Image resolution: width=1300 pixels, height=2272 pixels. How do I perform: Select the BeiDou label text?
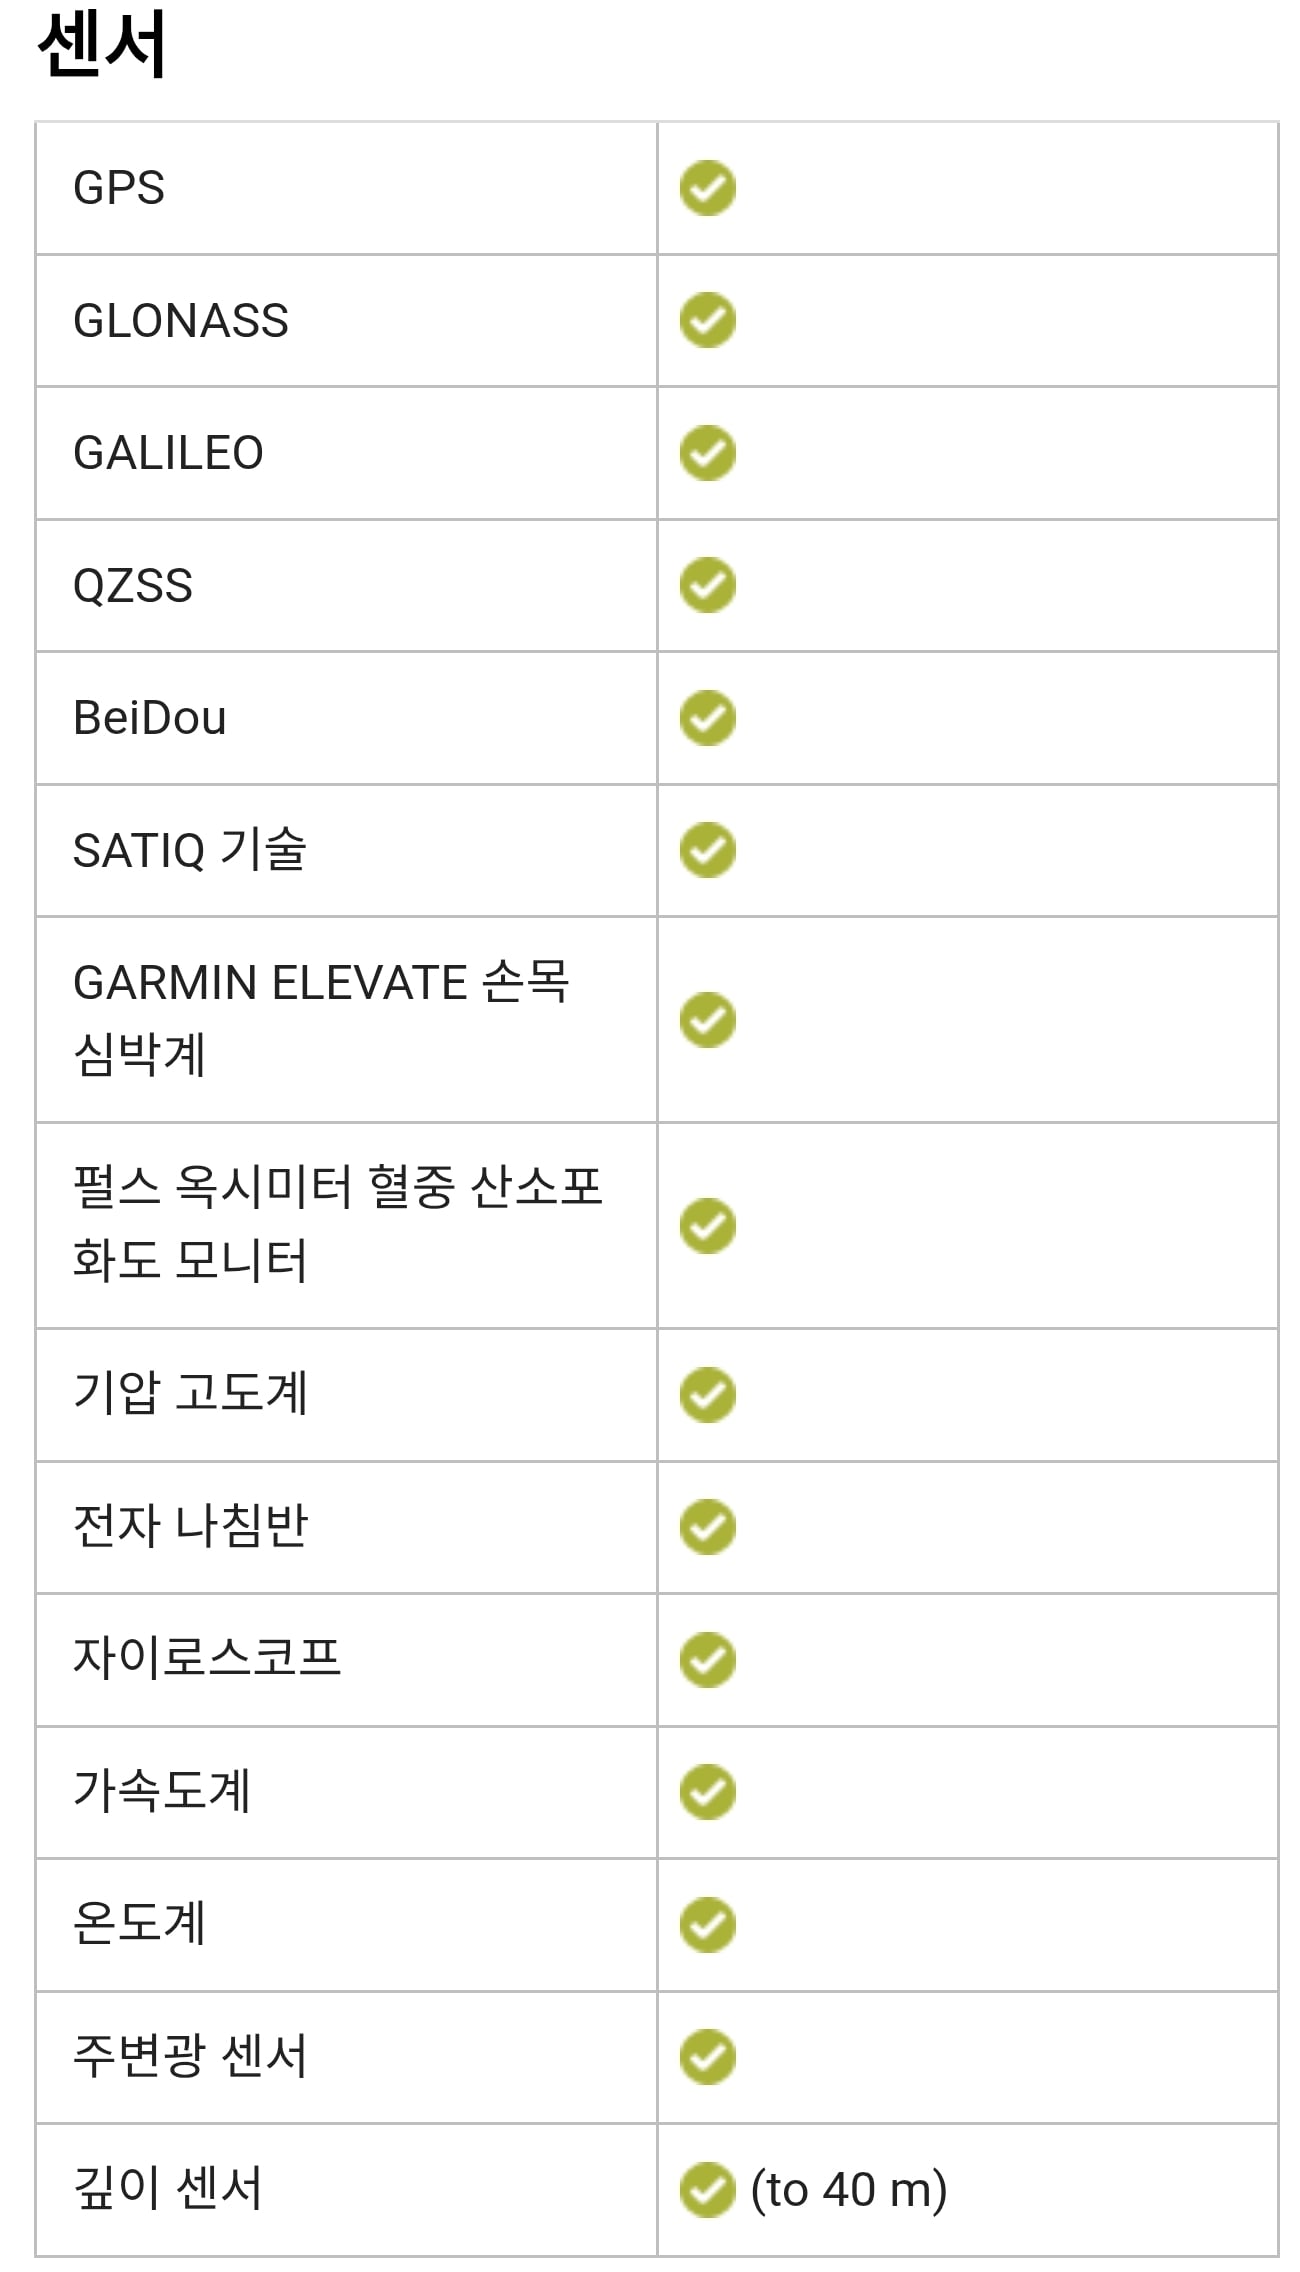(x=150, y=718)
